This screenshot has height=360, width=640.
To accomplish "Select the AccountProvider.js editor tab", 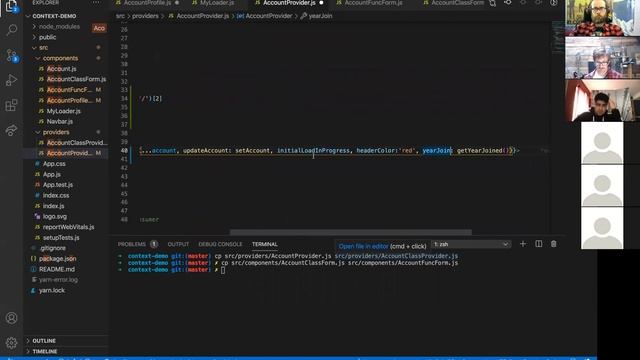I will click(289, 3).
